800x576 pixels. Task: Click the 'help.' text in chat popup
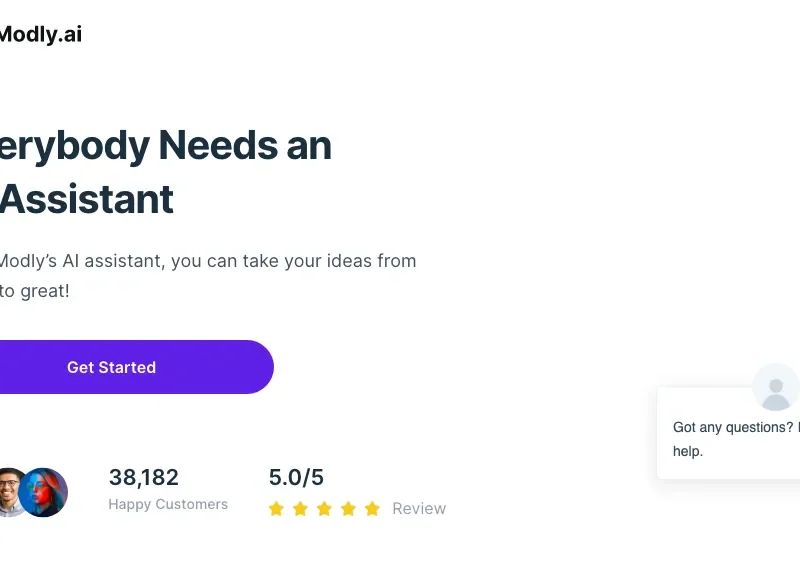click(688, 452)
